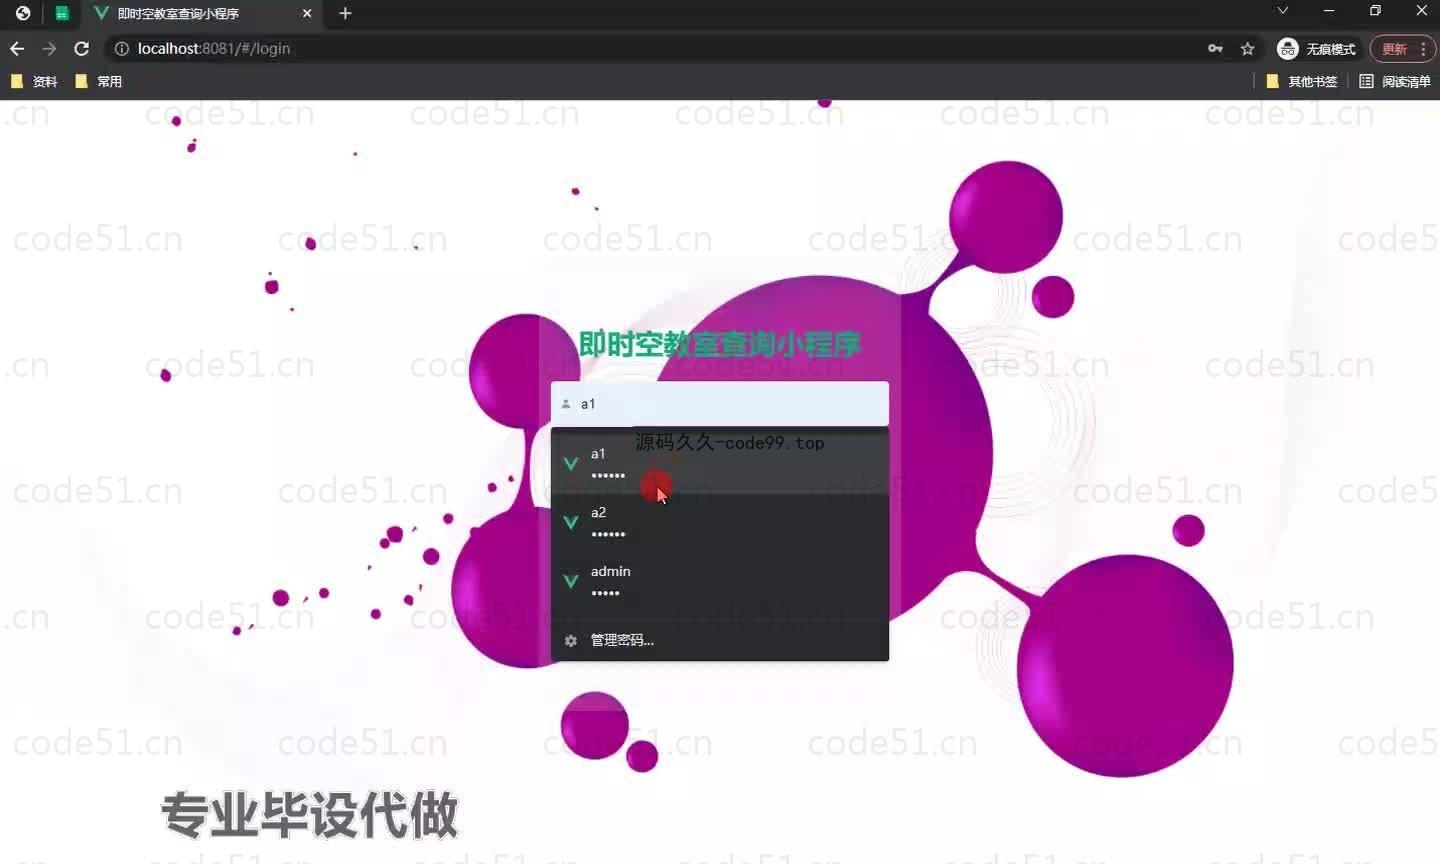The height and width of the screenshot is (864, 1440).
Task: Minimize the browser window
Action: coord(1329,11)
